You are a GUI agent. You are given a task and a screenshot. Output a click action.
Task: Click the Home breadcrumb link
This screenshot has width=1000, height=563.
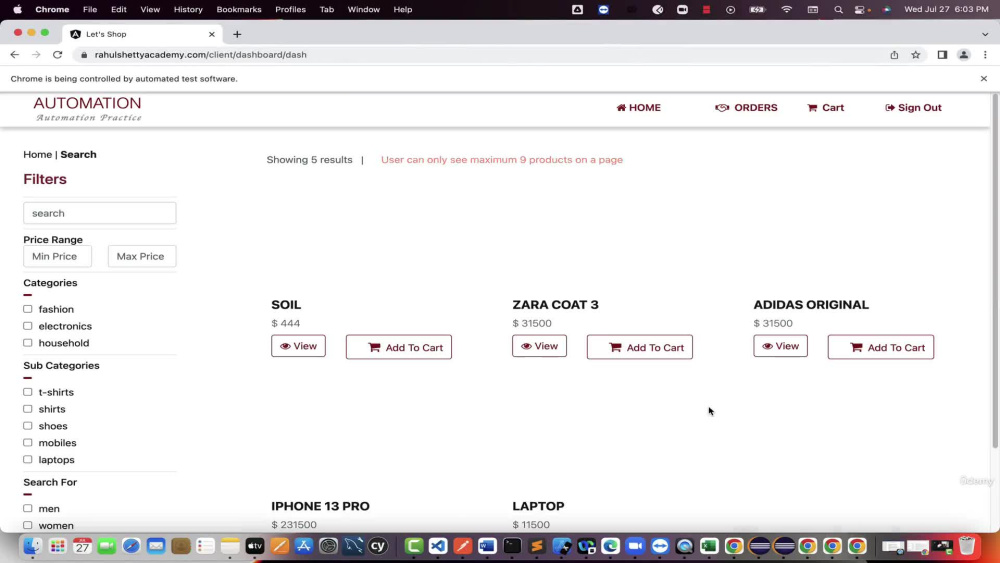(x=38, y=154)
